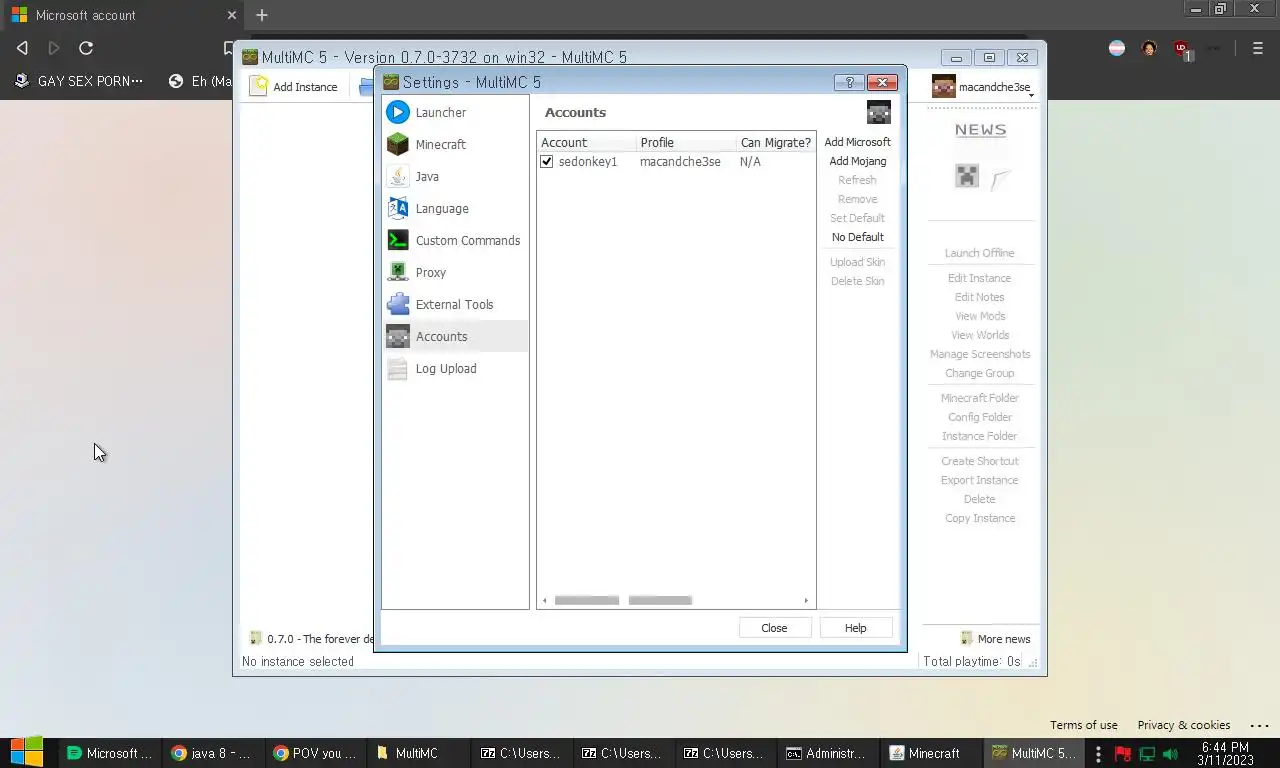This screenshot has width=1280, height=768.
Task: Click Edit Instance in MultiMC sidebar
Action: tap(979, 278)
